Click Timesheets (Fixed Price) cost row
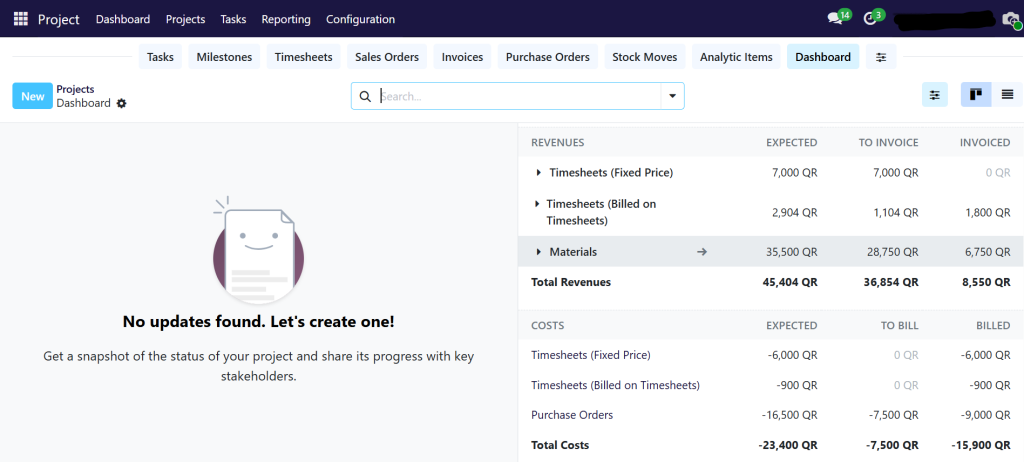Image resolution: width=1024 pixels, height=462 pixels. [x=591, y=355]
